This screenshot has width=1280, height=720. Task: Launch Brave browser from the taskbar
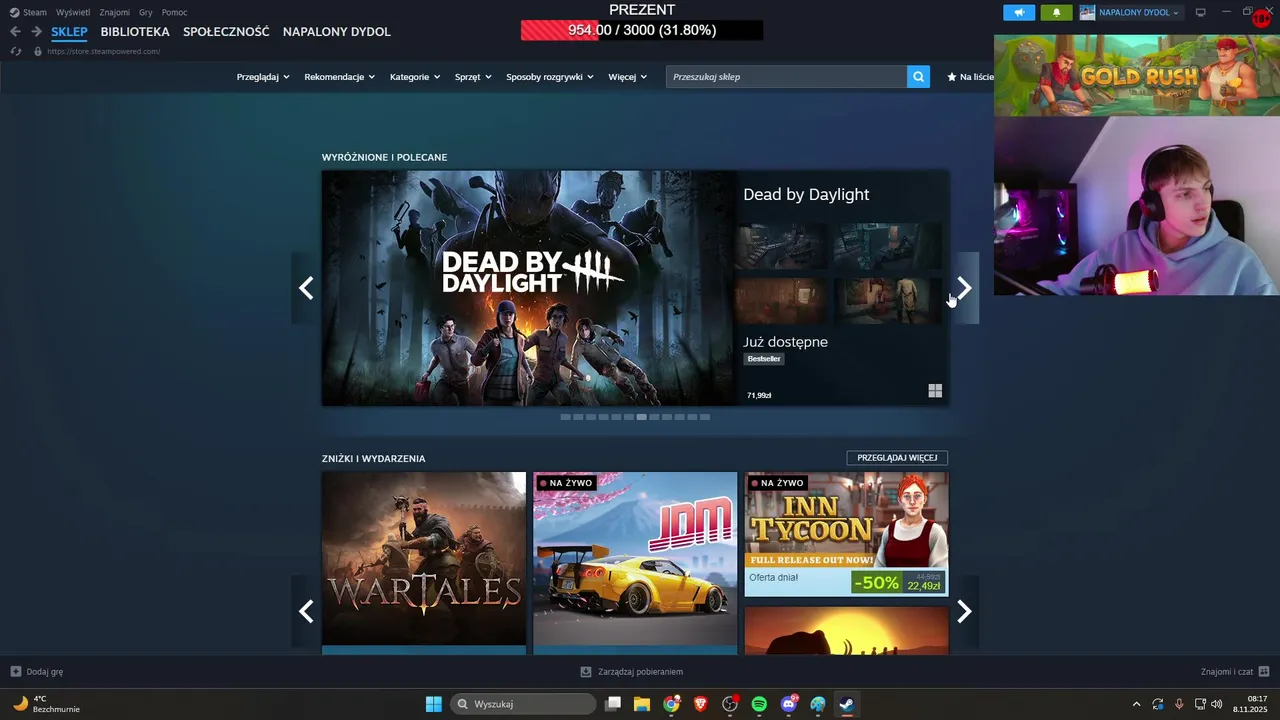click(x=700, y=704)
